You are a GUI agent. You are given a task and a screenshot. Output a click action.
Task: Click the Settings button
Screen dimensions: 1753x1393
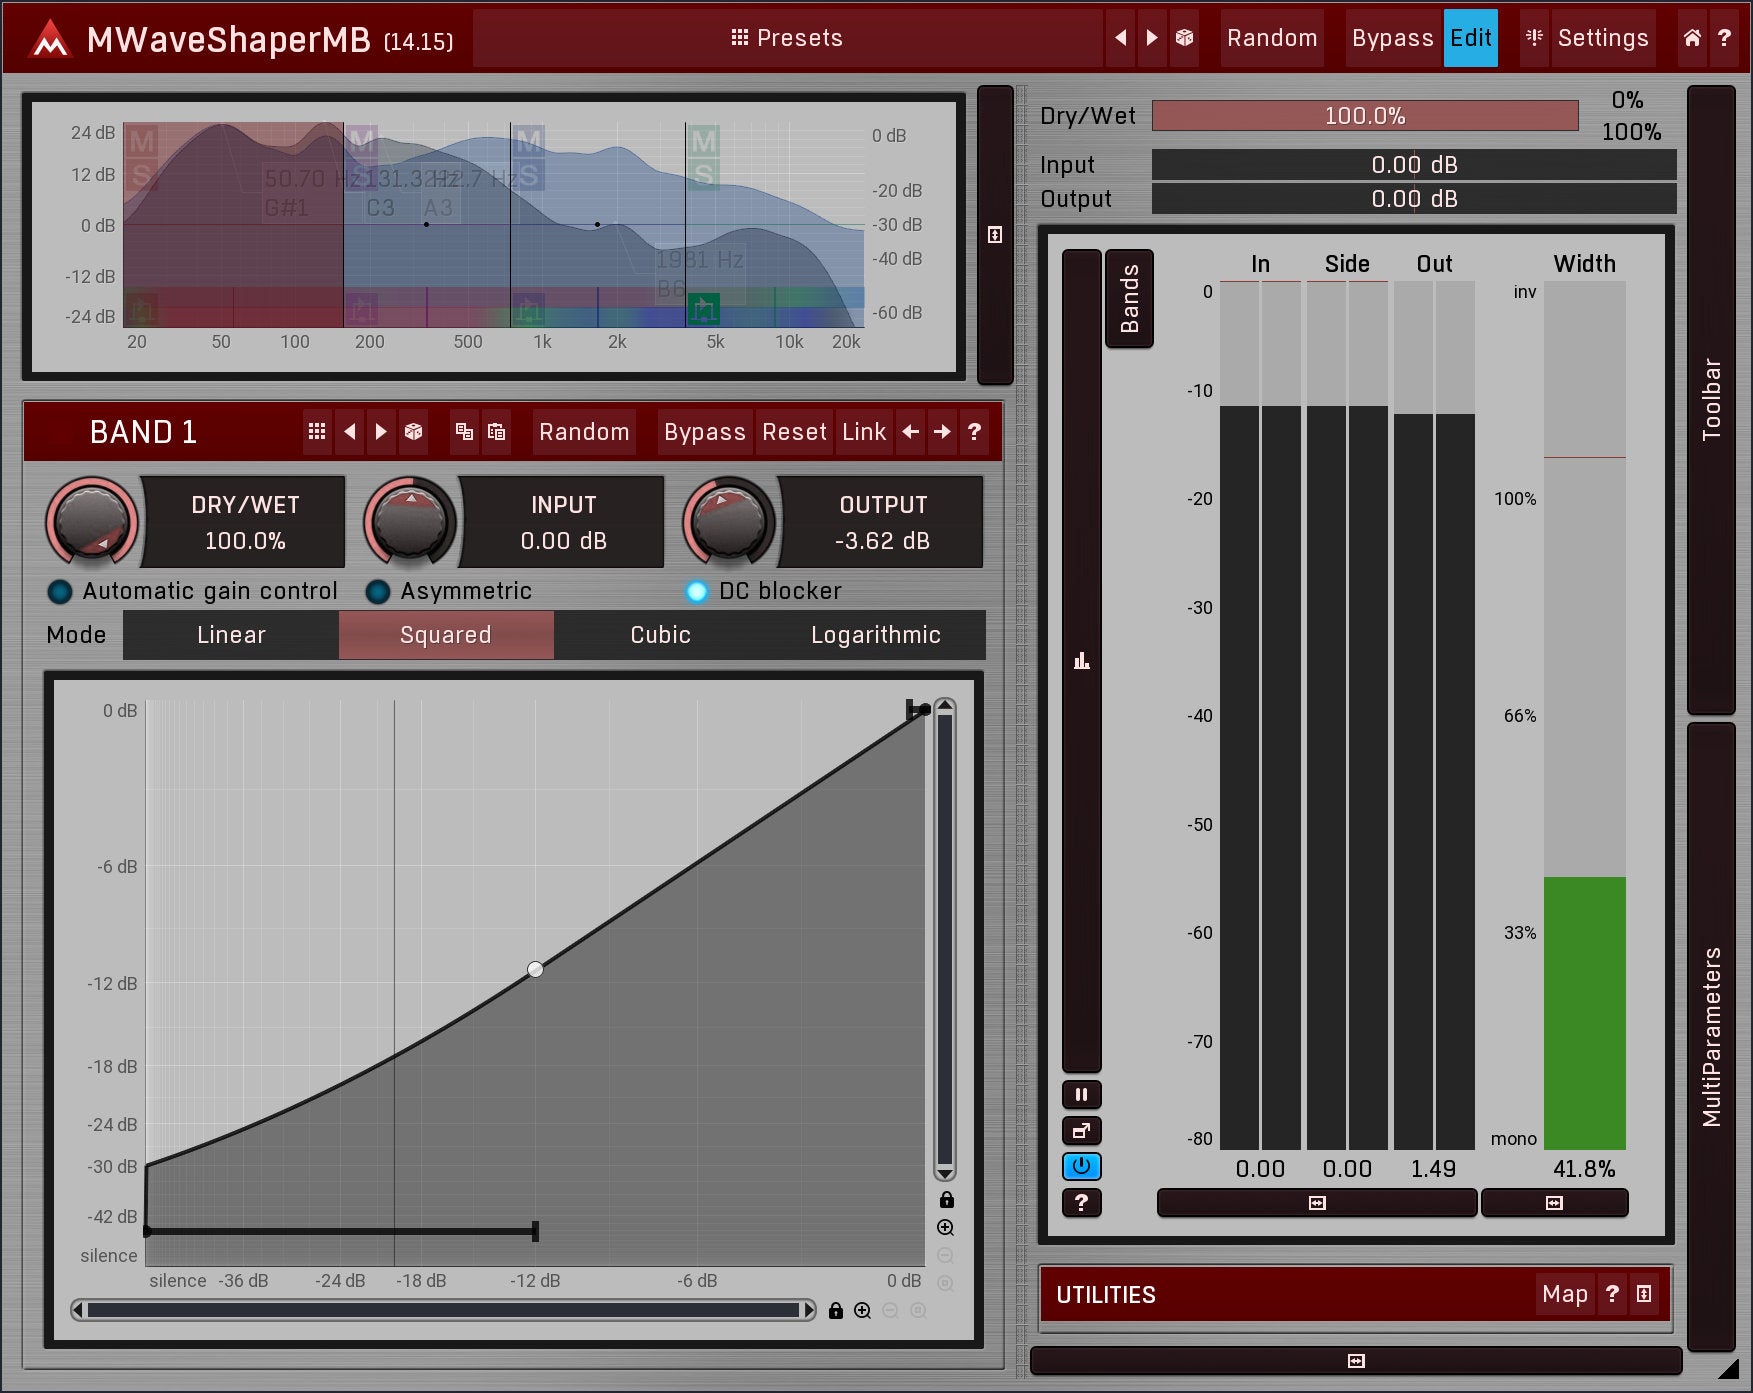(x=1602, y=38)
